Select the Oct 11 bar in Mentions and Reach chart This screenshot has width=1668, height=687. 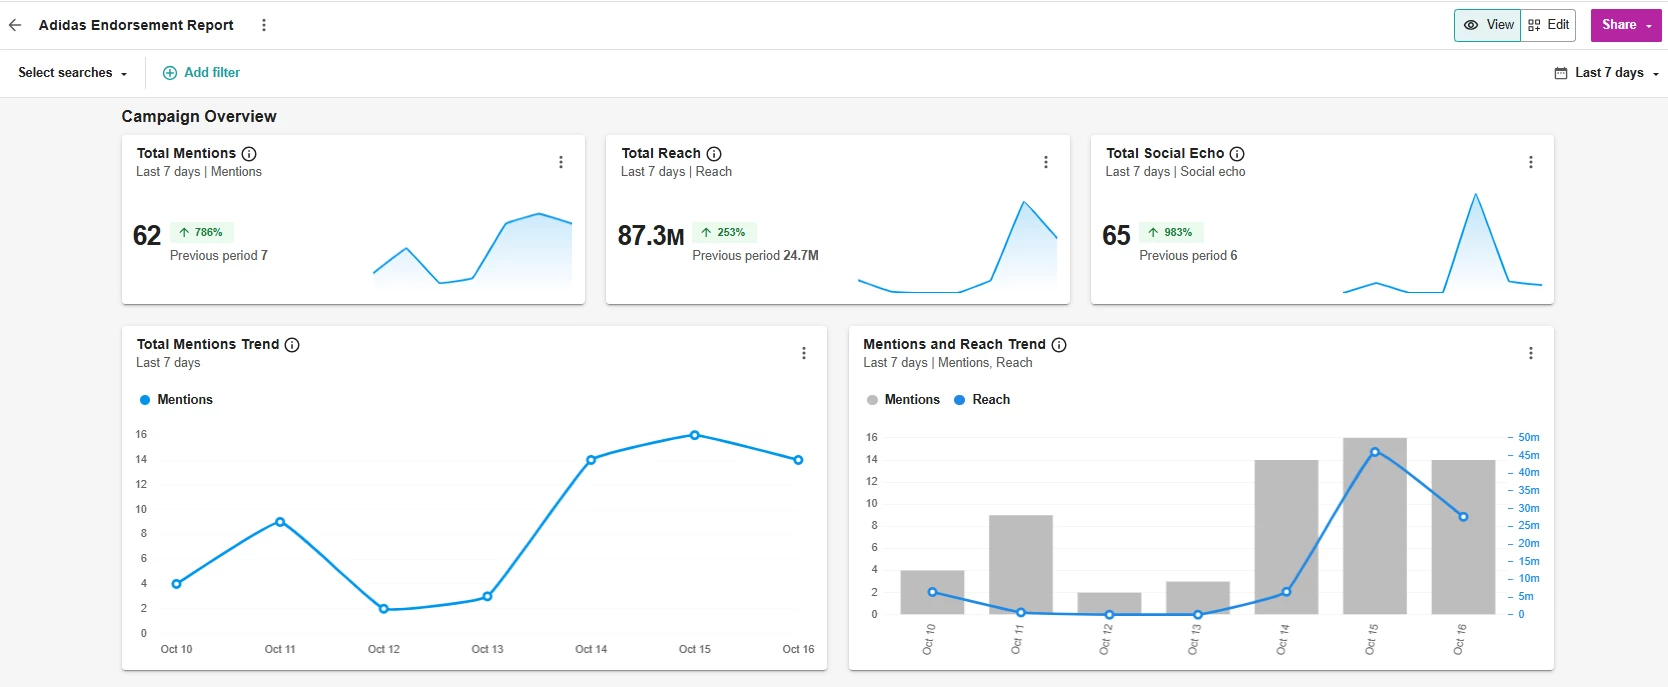(1021, 565)
